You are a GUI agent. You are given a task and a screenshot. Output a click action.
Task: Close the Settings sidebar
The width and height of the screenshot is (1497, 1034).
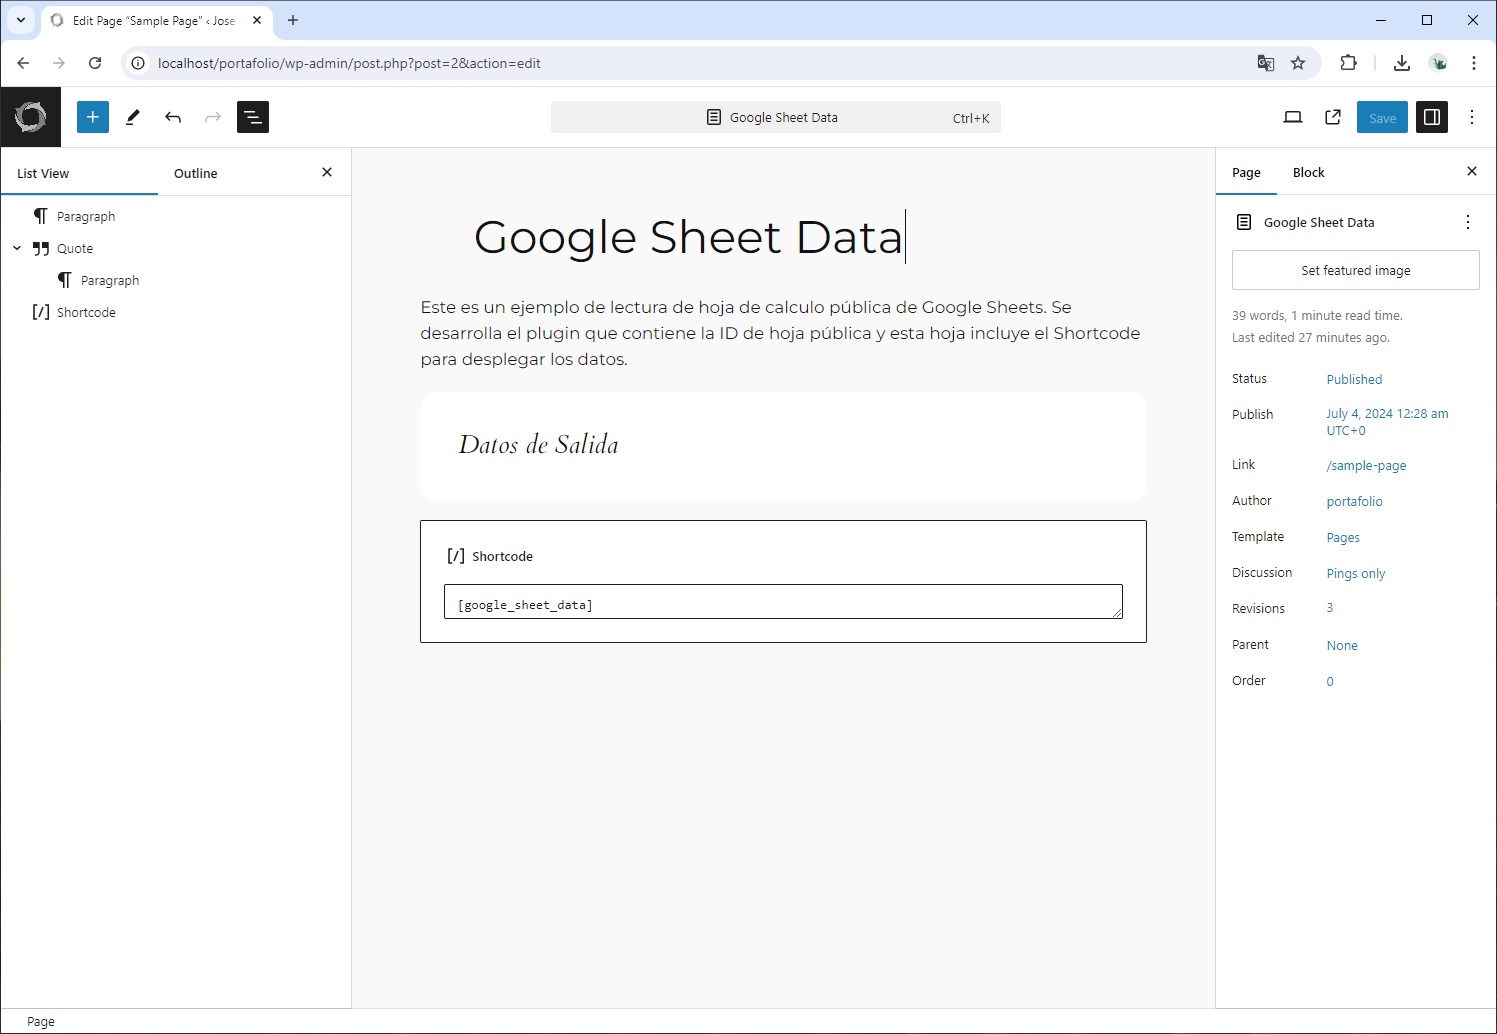pyautogui.click(x=1472, y=171)
